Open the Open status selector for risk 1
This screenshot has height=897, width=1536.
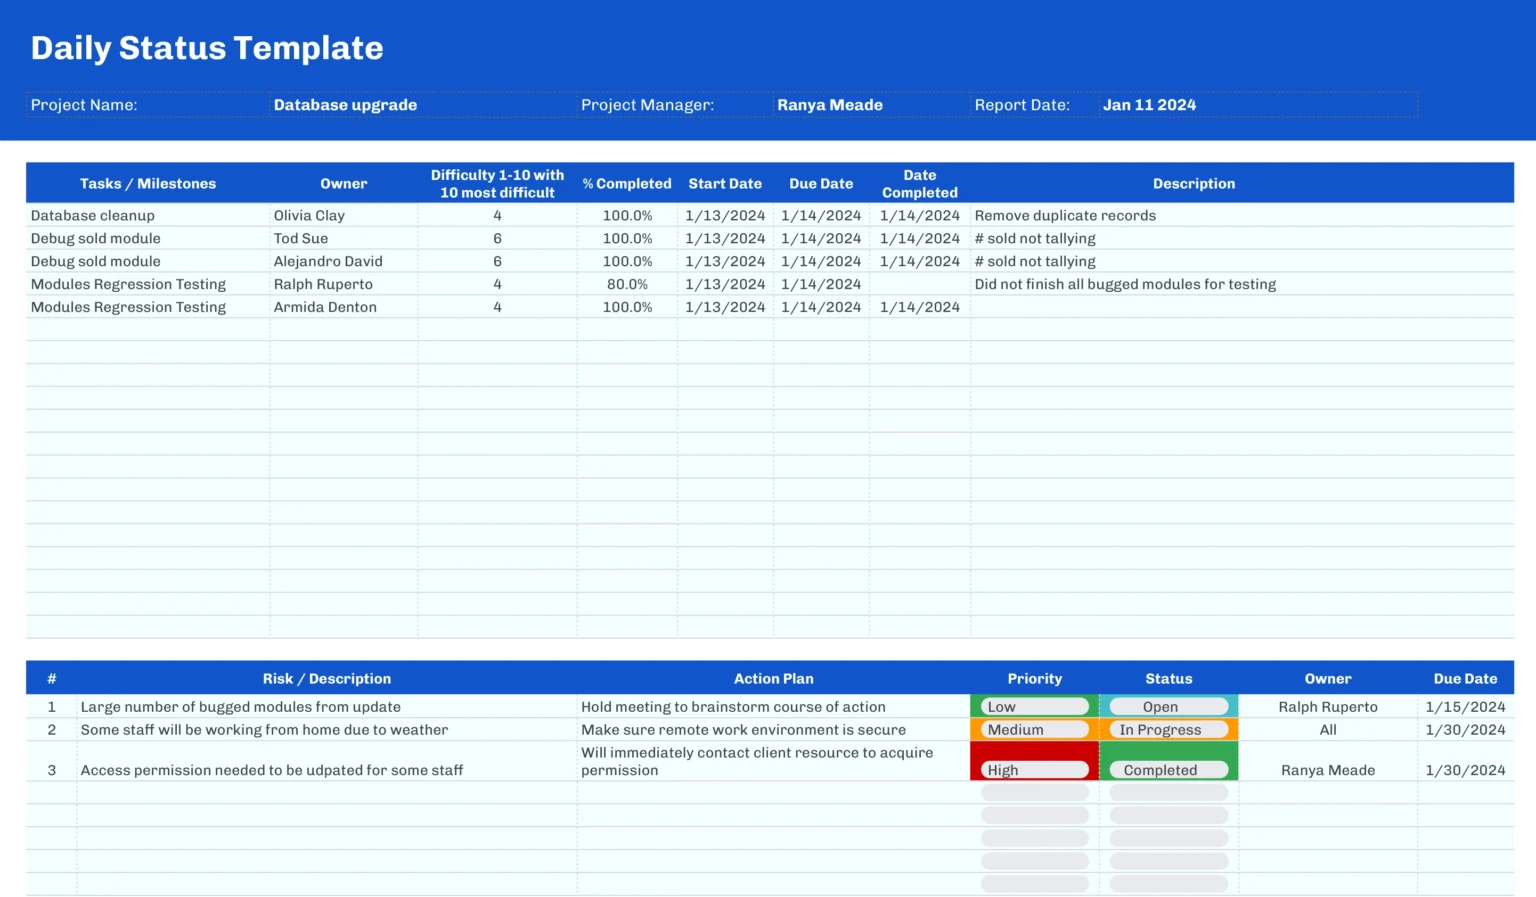[x=1167, y=706]
